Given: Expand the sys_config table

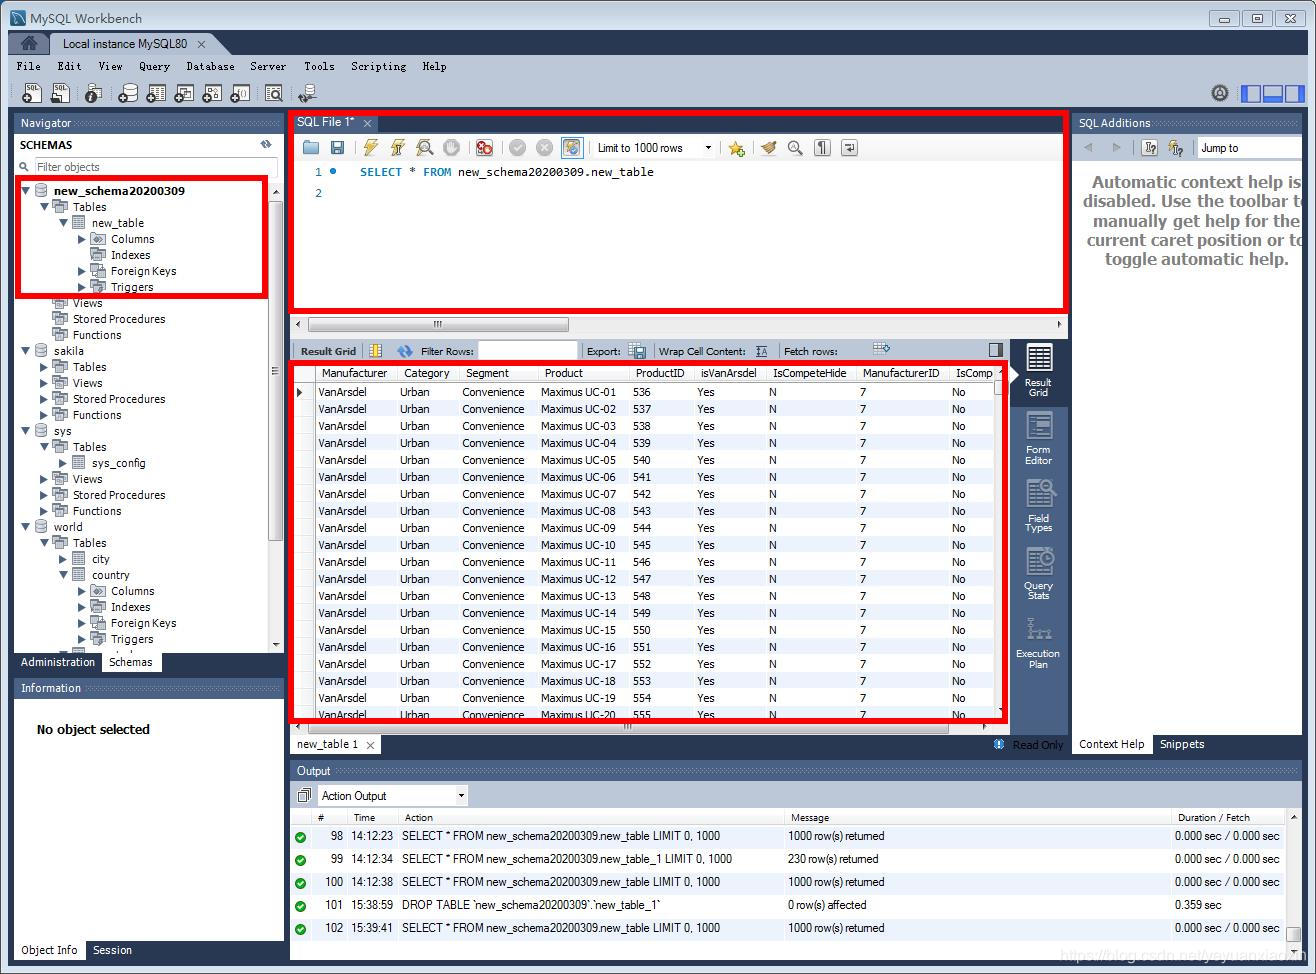Looking at the screenshot, I should 63,463.
